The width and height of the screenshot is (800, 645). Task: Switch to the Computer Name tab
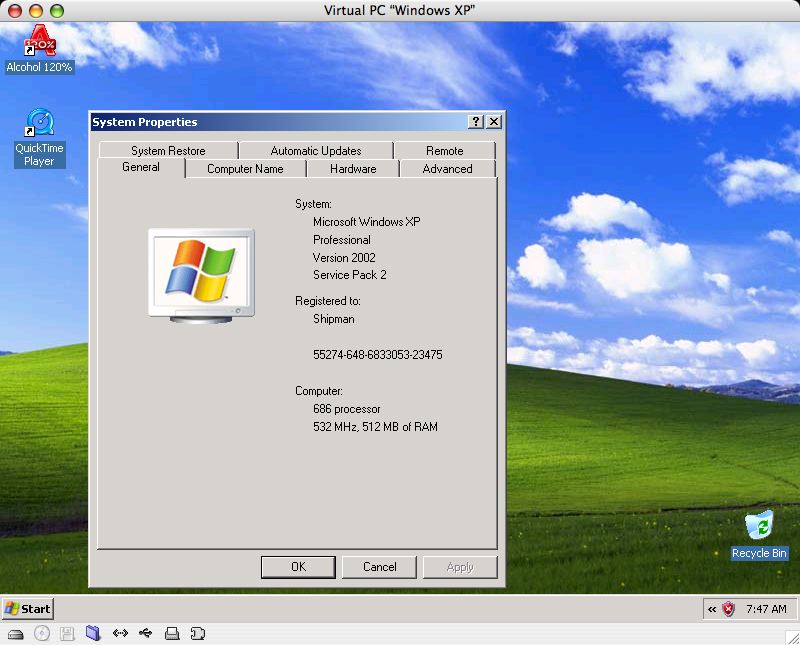245,168
